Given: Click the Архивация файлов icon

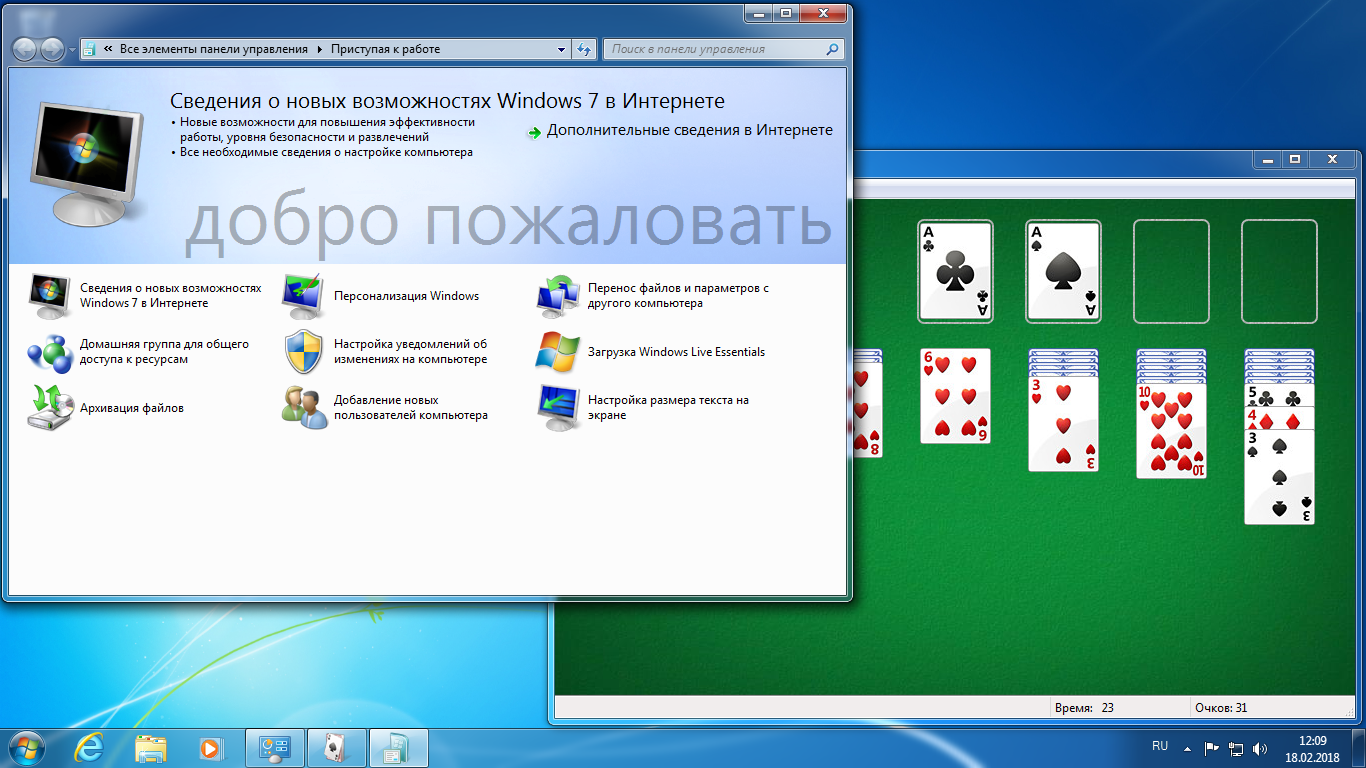Looking at the screenshot, I should click(50, 407).
